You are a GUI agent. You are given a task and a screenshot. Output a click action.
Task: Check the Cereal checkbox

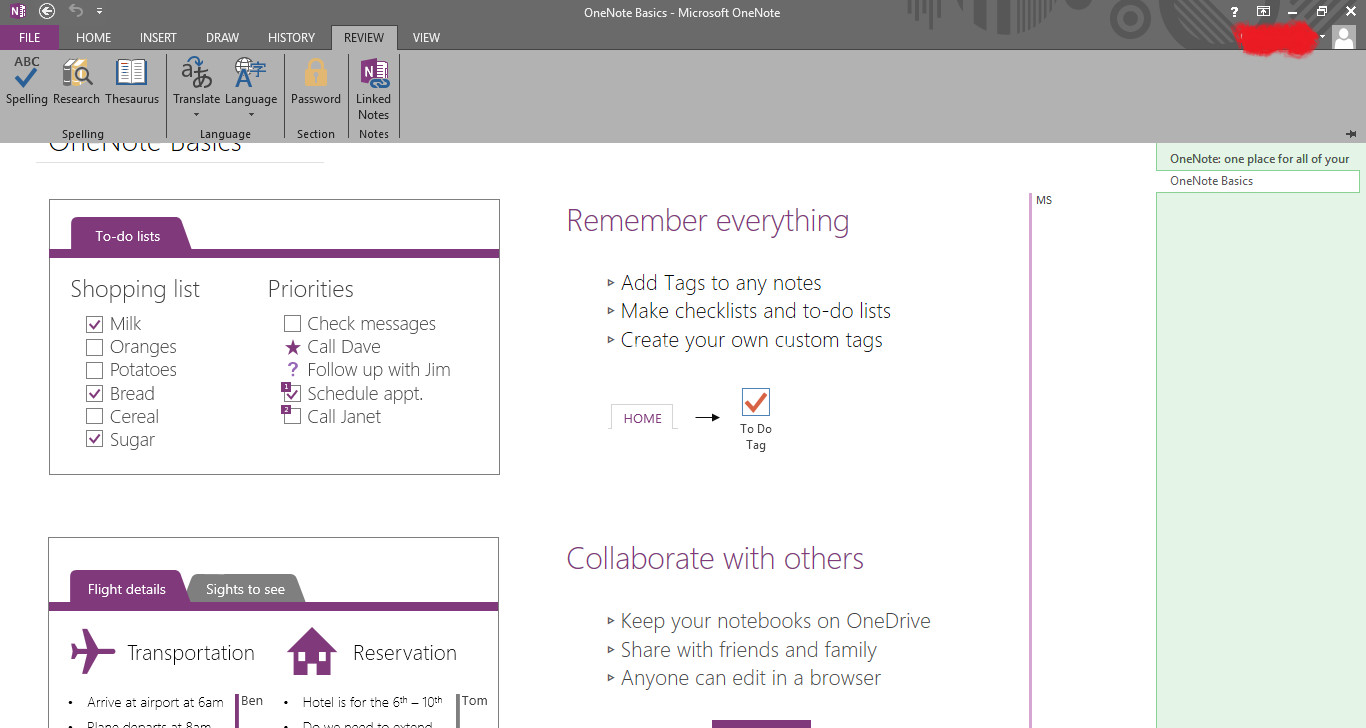coord(95,417)
